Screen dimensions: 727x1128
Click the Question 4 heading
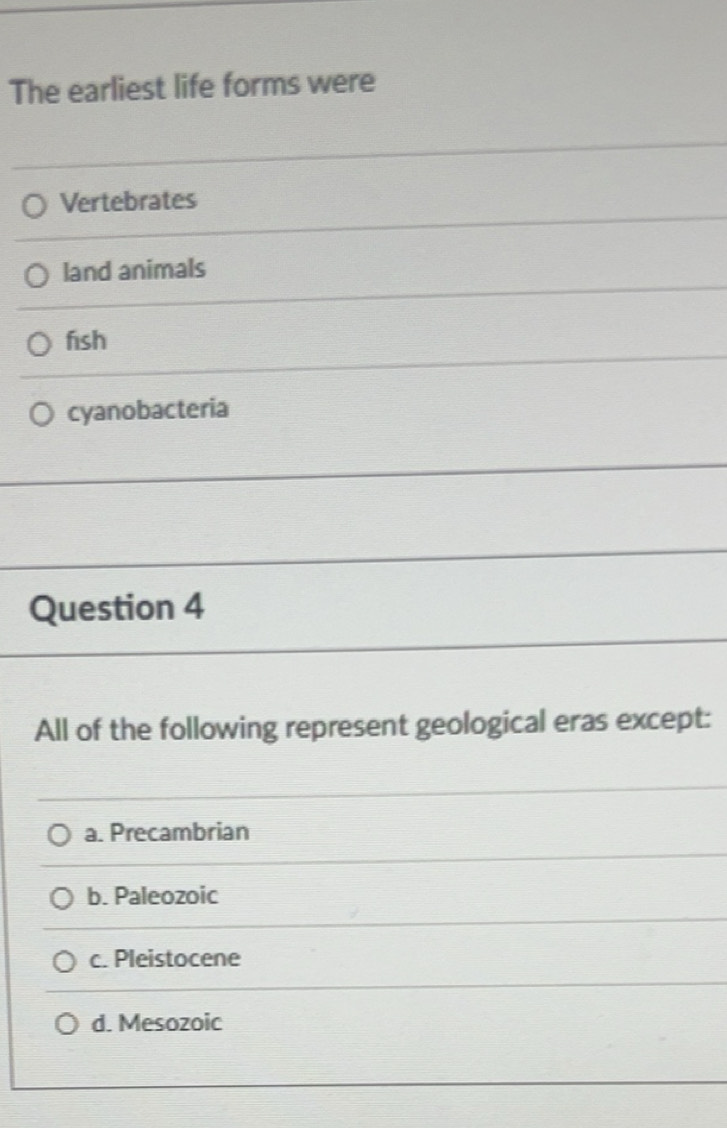(118, 608)
